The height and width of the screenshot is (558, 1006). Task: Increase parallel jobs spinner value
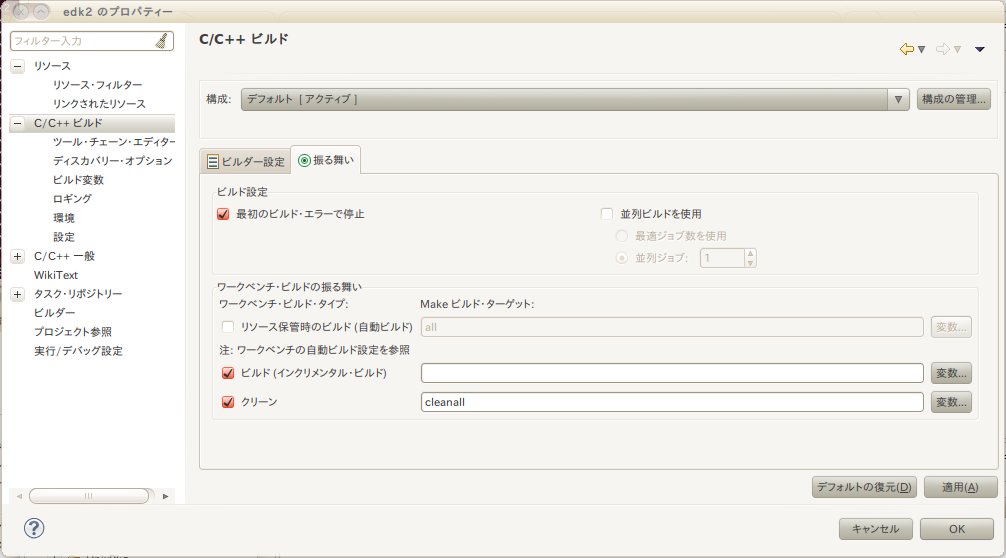[x=750, y=253]
